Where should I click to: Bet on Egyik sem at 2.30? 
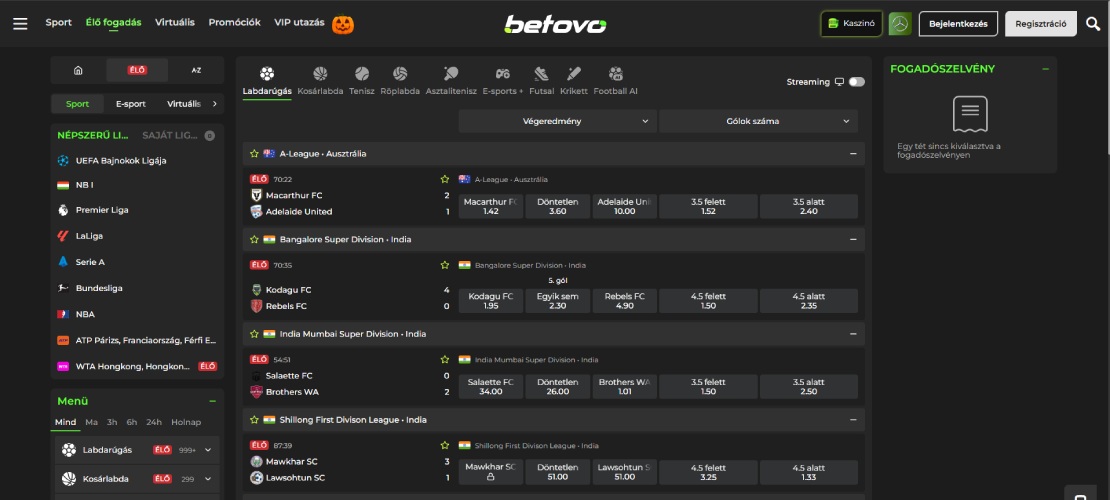[557, 301]
